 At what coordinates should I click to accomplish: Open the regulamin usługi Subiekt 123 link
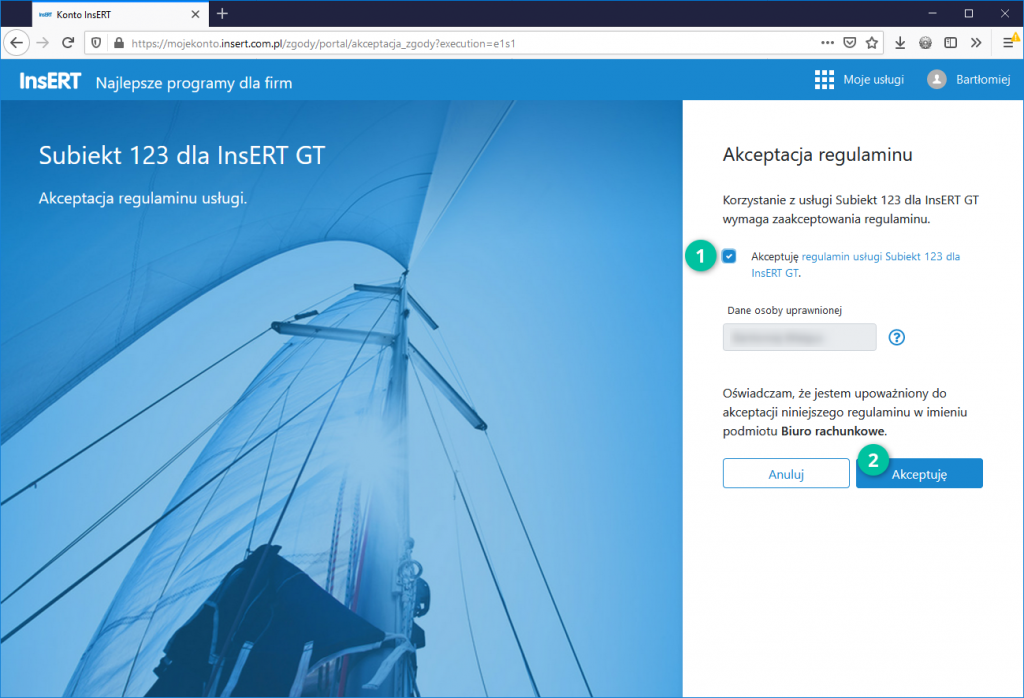tap(856, 264)
